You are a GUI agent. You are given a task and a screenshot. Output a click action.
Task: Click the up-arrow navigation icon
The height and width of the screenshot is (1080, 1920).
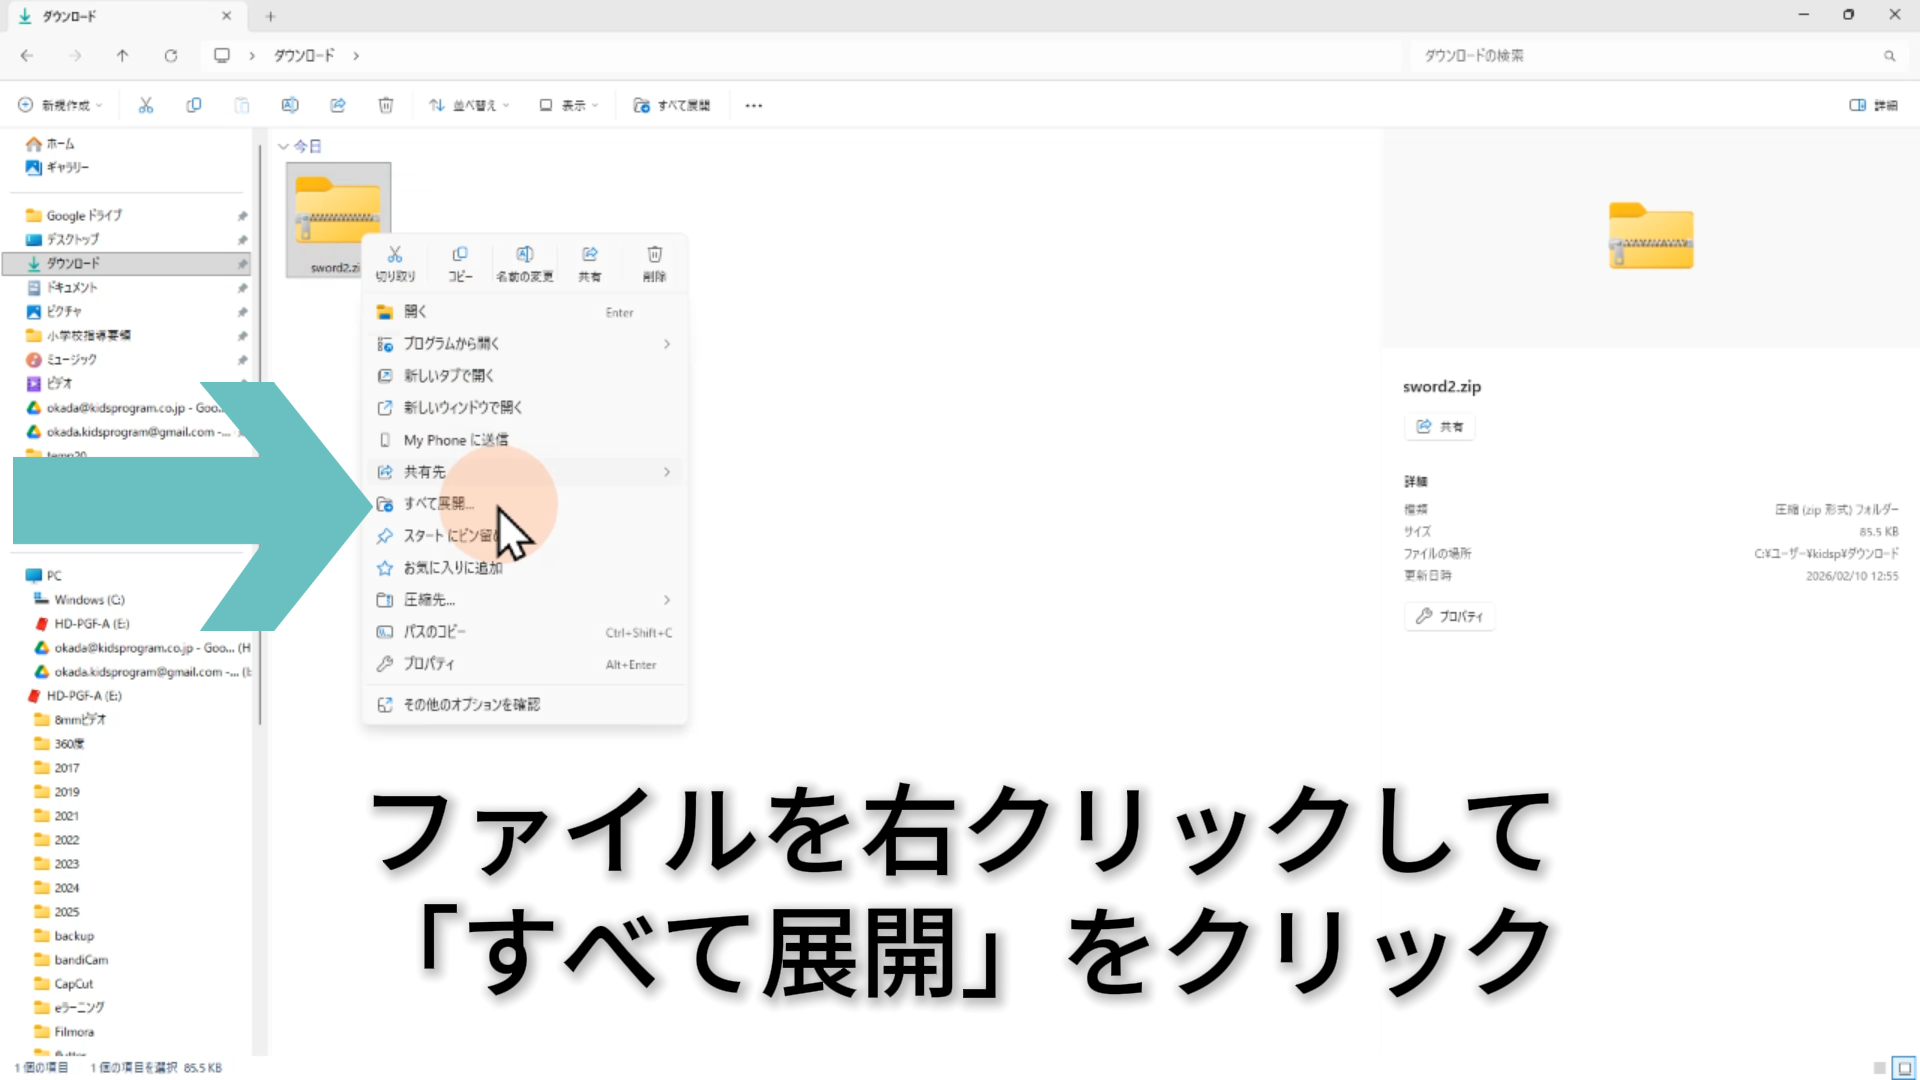122,56
